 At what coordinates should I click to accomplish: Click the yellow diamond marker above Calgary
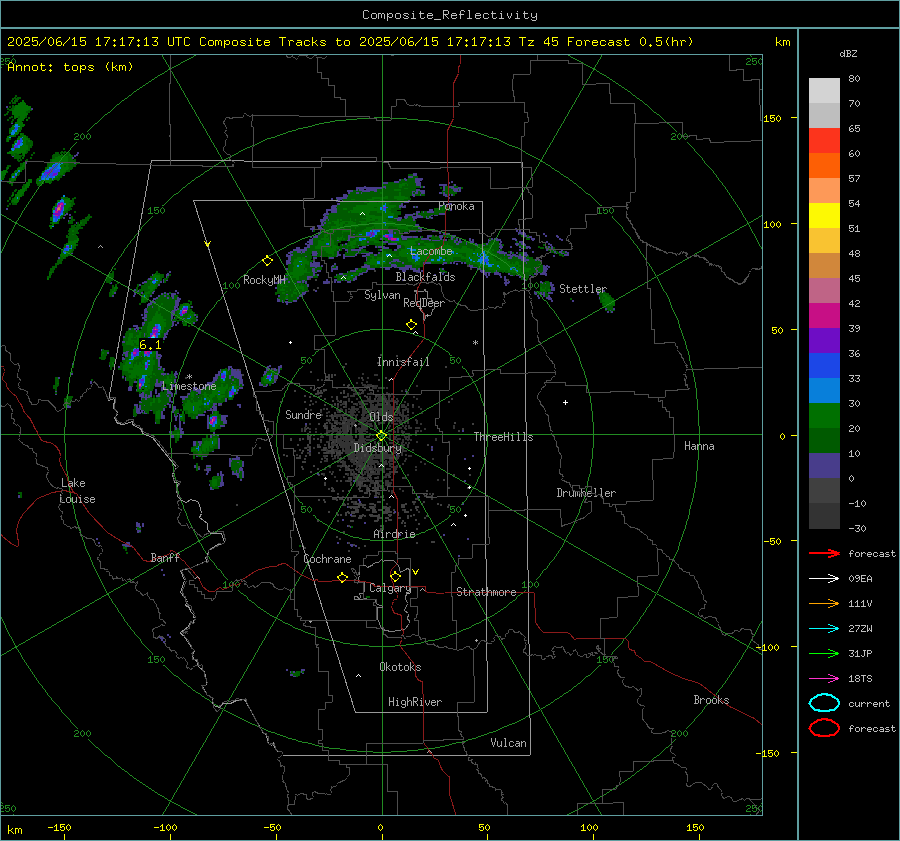click(395, 576)
